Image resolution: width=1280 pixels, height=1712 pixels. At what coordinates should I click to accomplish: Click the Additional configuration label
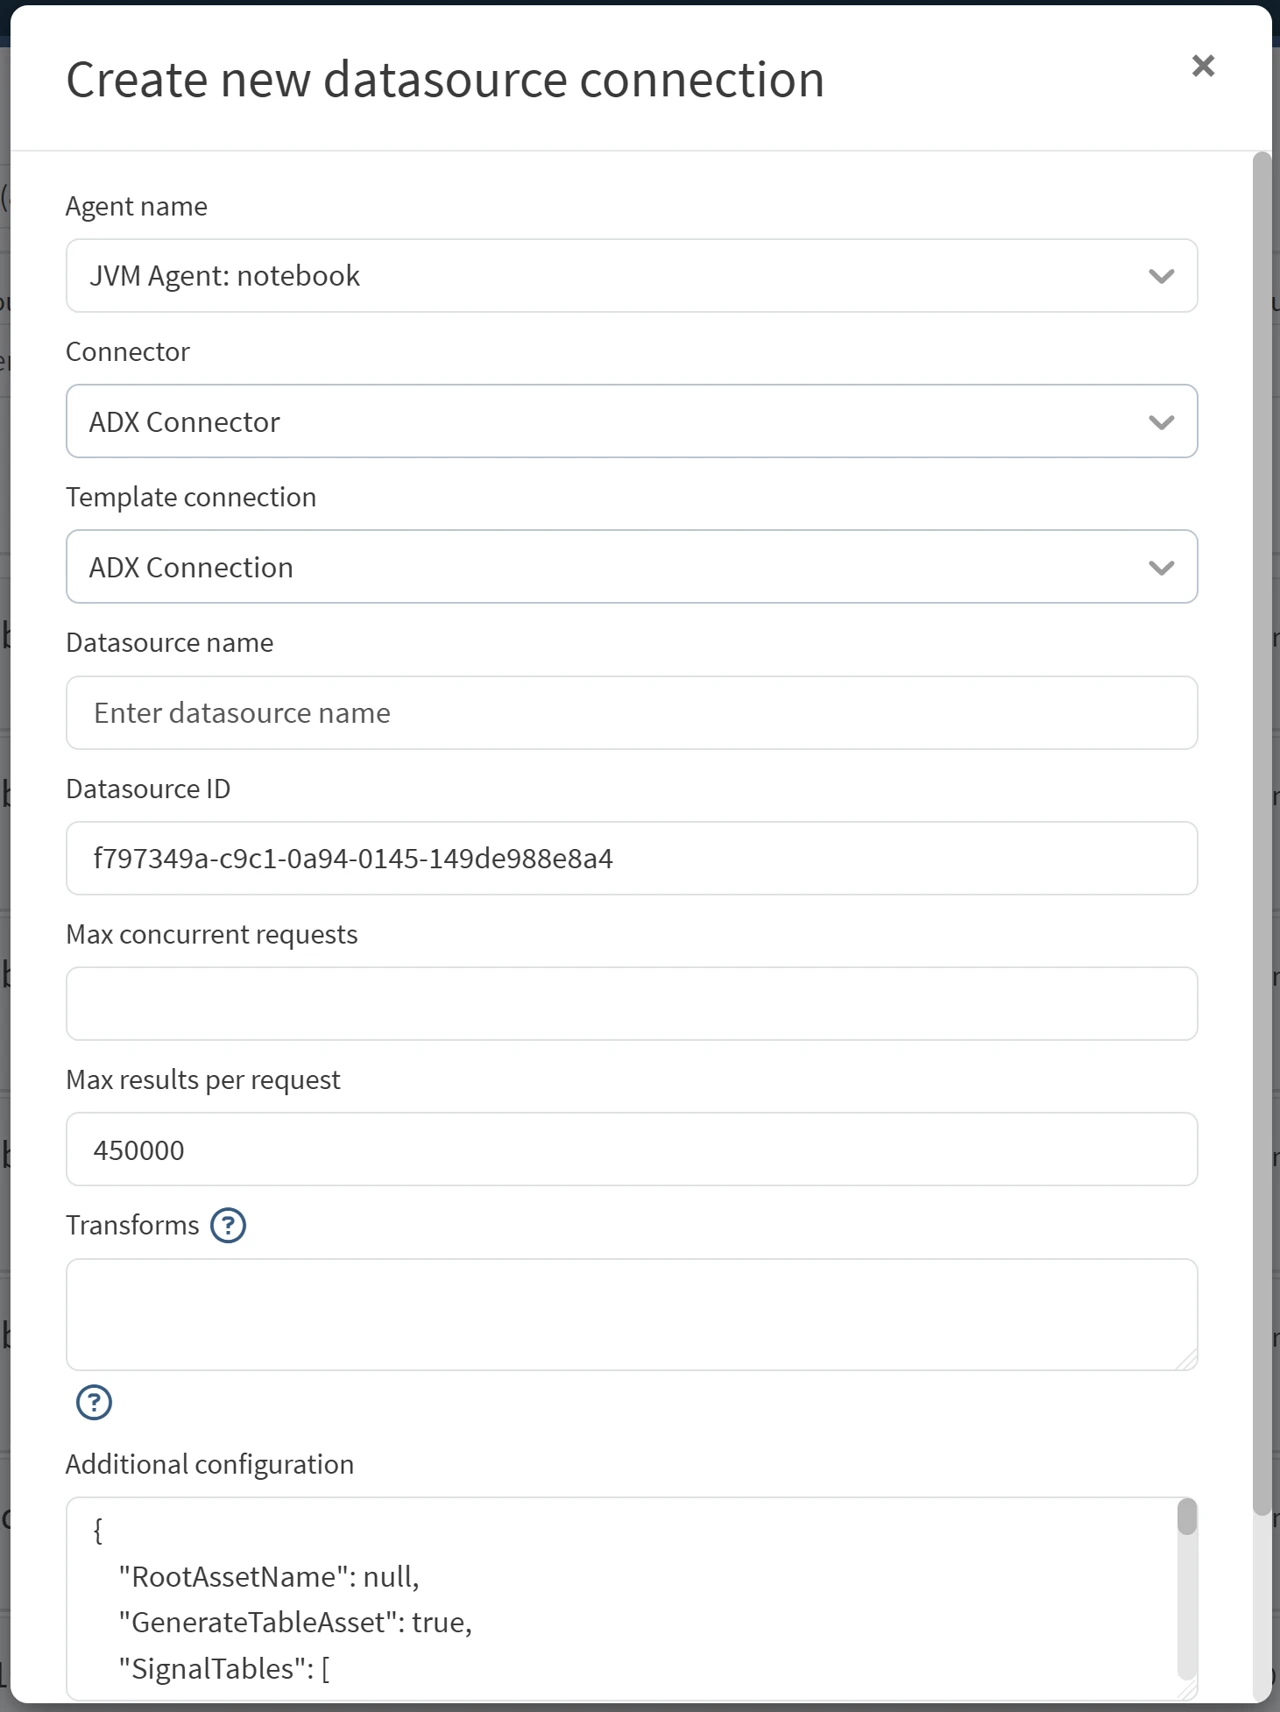(x=210, y=1464)
